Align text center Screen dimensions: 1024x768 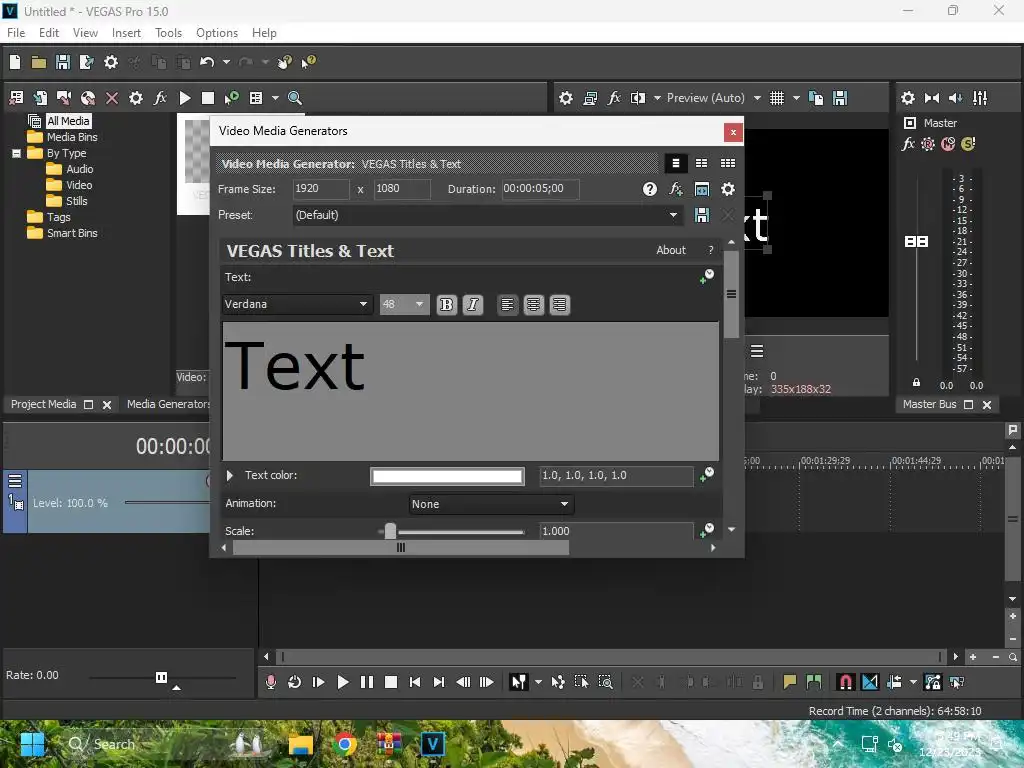click(534, 304)
